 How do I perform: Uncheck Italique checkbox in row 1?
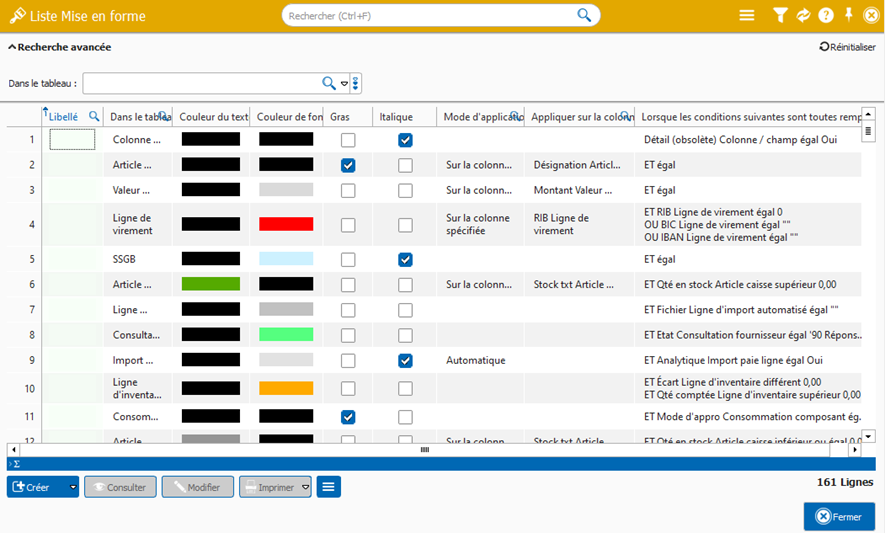tap(405, 140)
